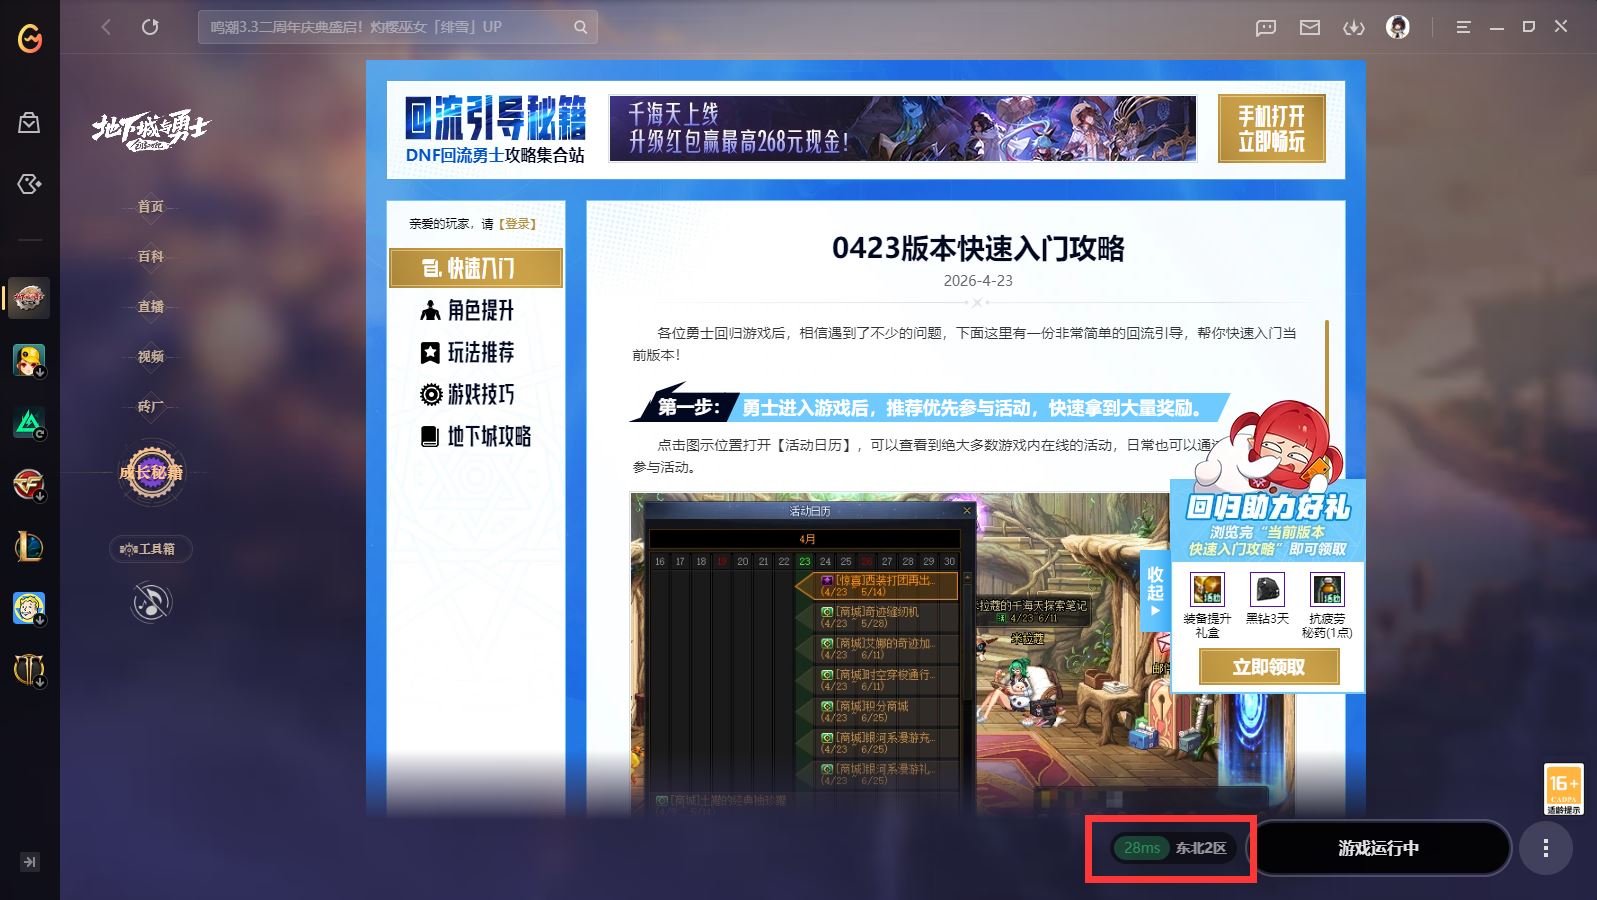Viewport: 1597px width, 900px height.
Task: Open the download manager icon
Action: tap(1354, 27)
